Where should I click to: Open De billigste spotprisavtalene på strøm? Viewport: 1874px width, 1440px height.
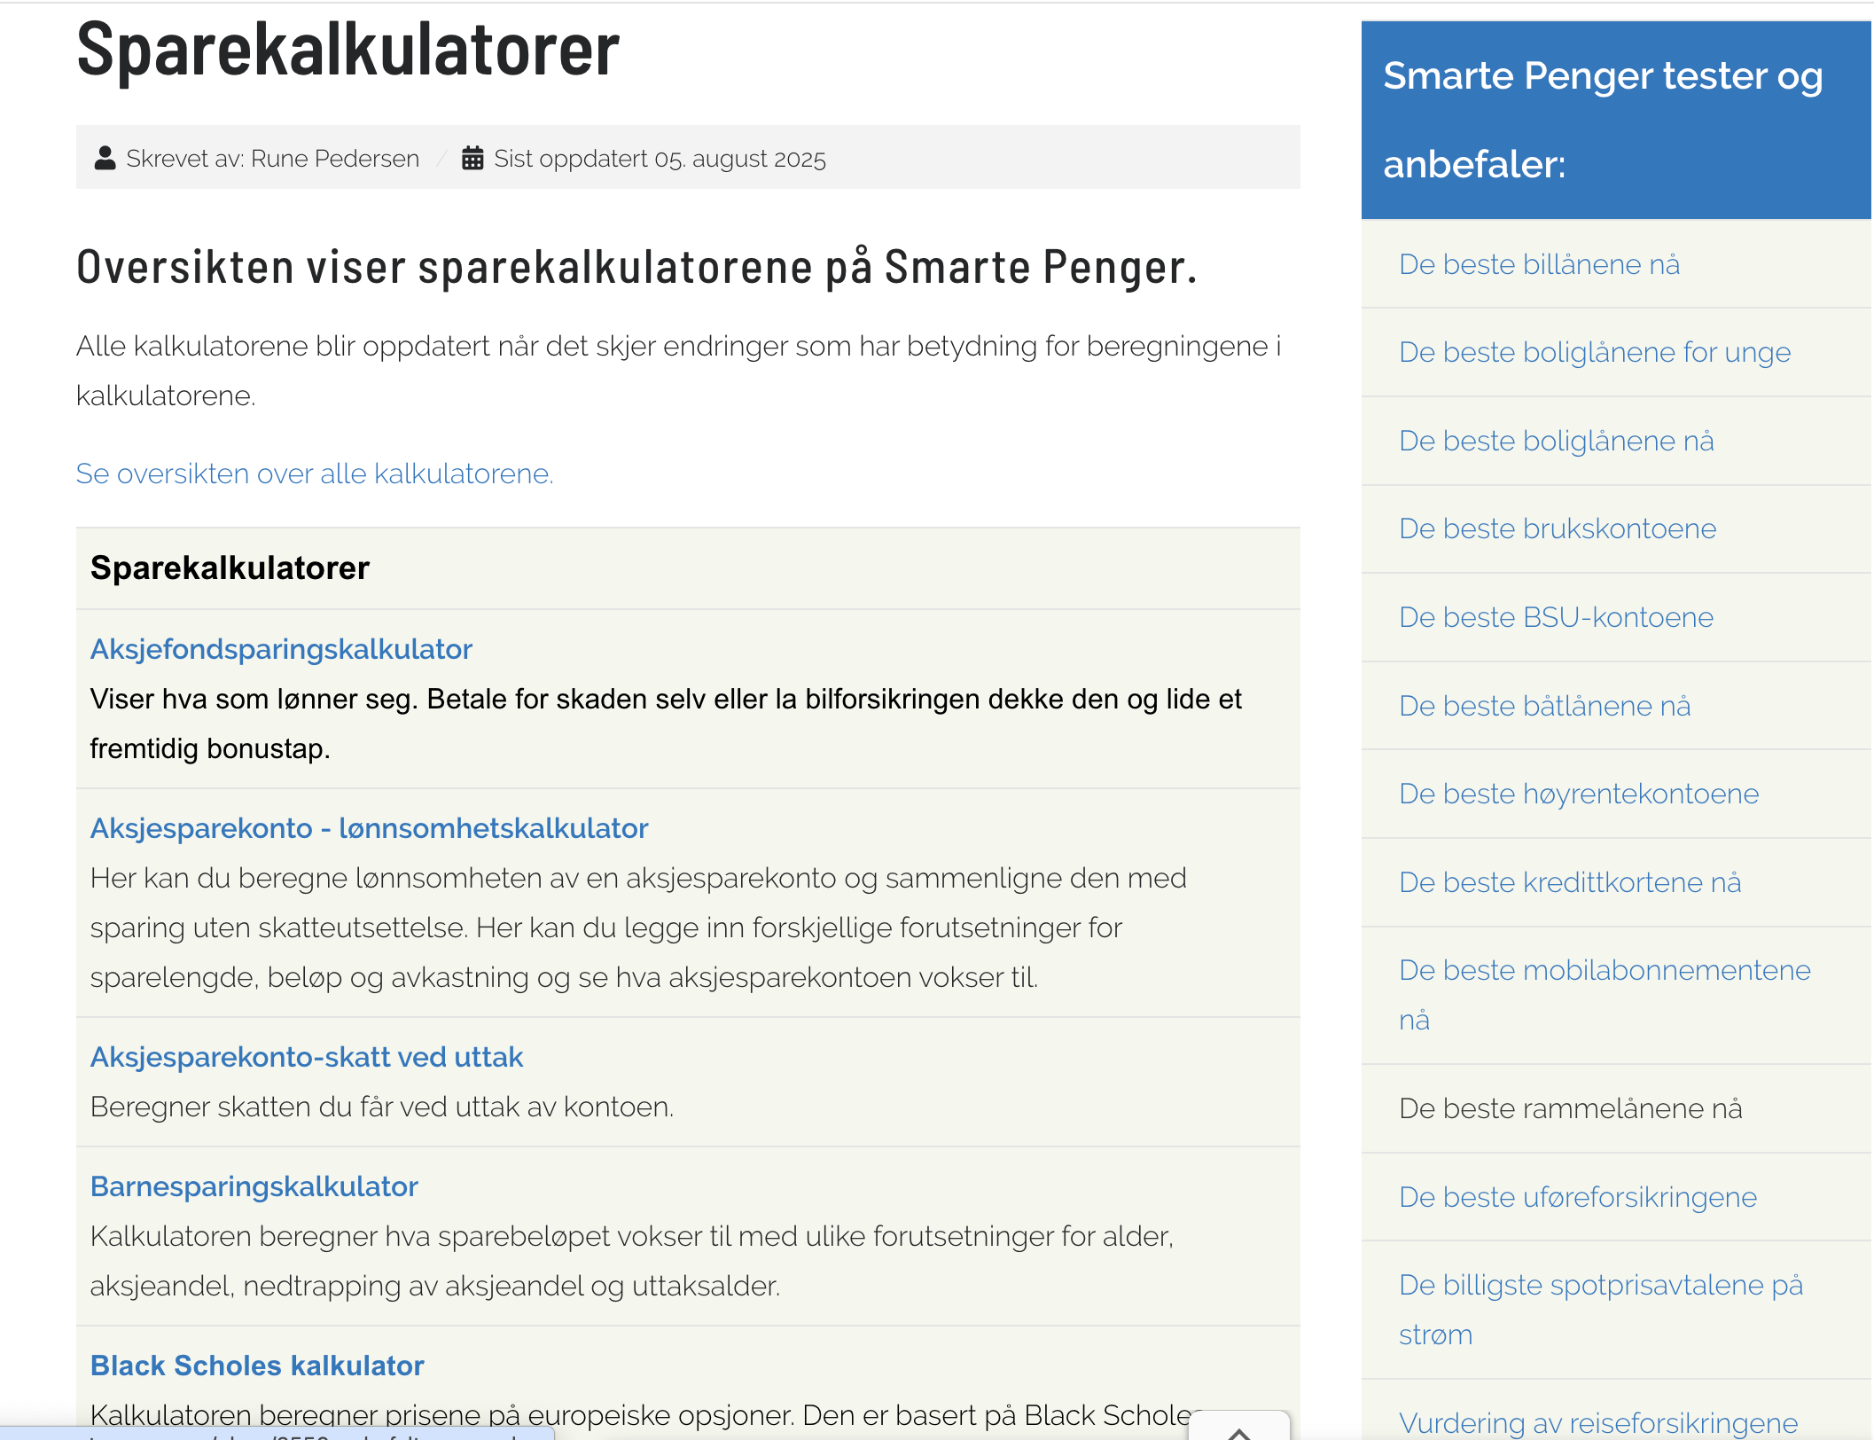tap(1601, 1310)
